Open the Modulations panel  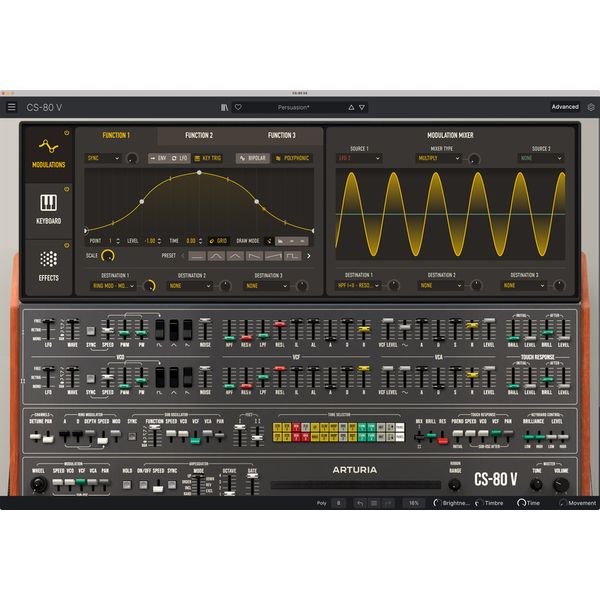pyautogui.click(x=49, y=155)
